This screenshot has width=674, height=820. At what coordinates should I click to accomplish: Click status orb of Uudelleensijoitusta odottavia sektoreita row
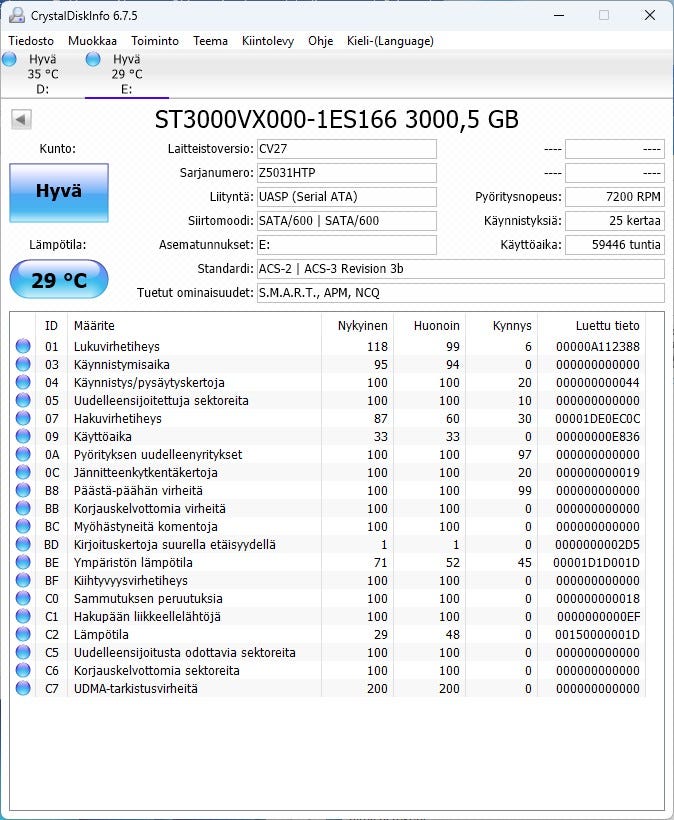click(23, 652)
